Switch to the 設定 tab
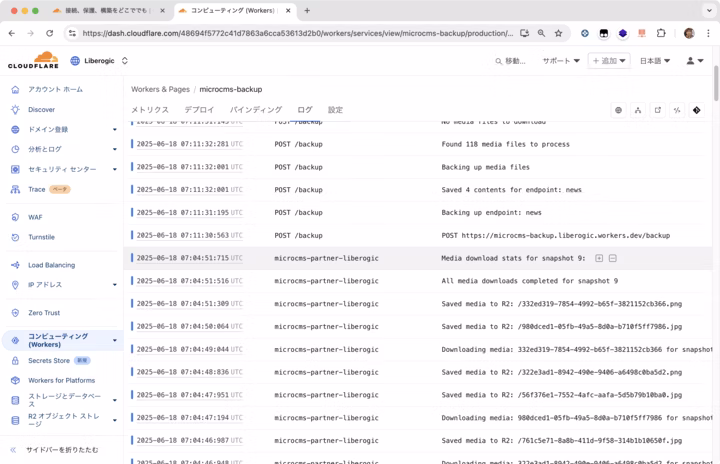Screen dimensions: 720x464 [335, 110]
